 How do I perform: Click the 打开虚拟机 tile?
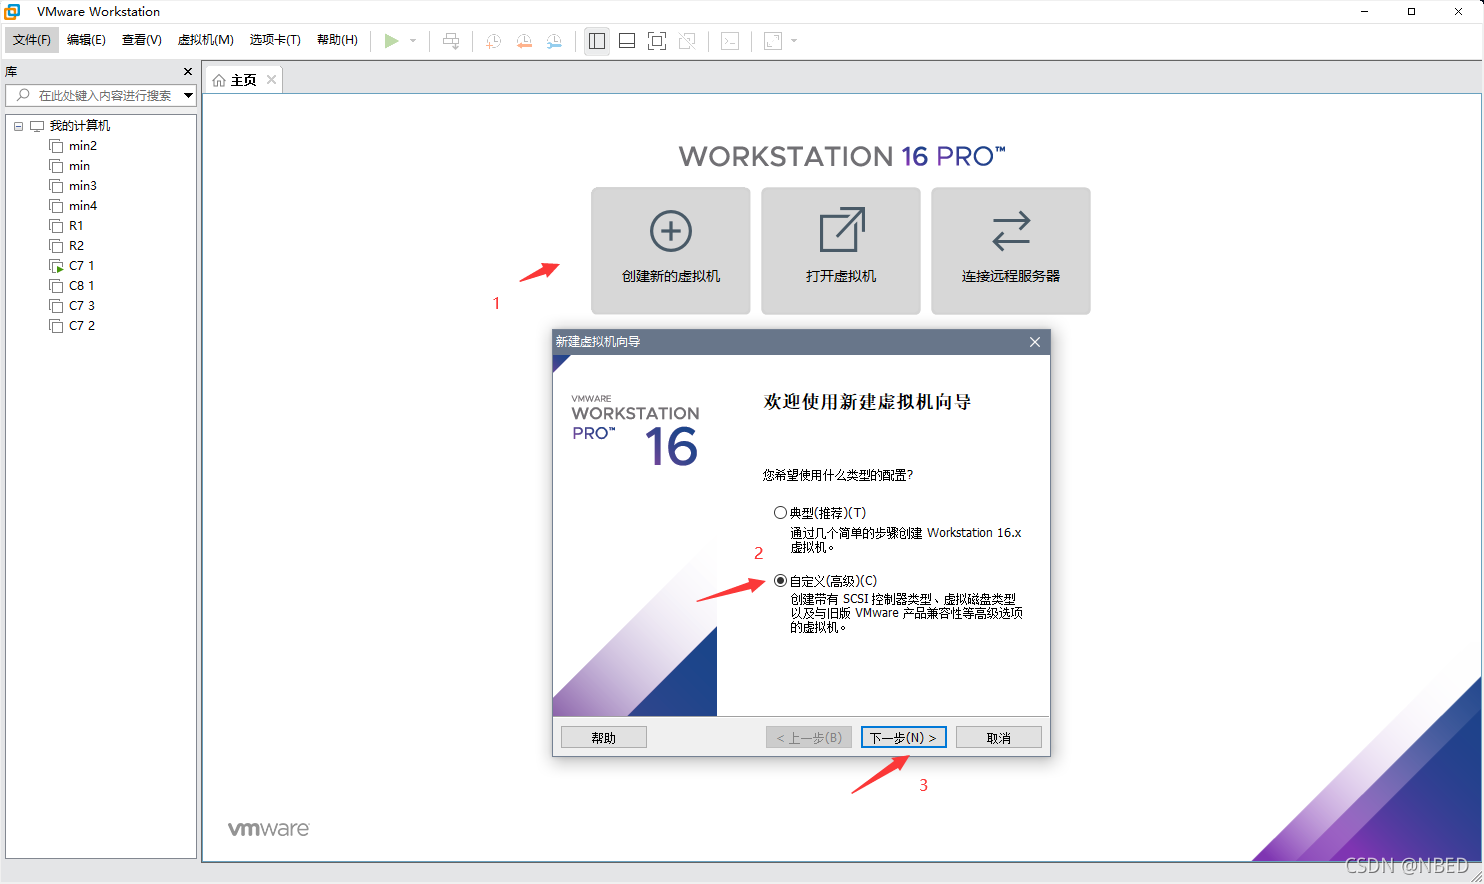[x=841, y=251]
